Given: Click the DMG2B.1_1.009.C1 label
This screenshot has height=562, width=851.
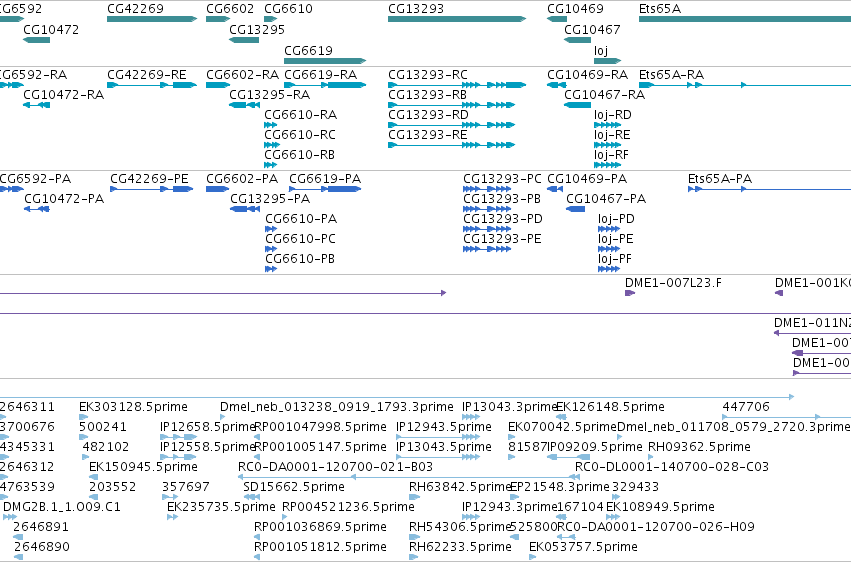Looking at the screenshot, I should coord(62,507).
